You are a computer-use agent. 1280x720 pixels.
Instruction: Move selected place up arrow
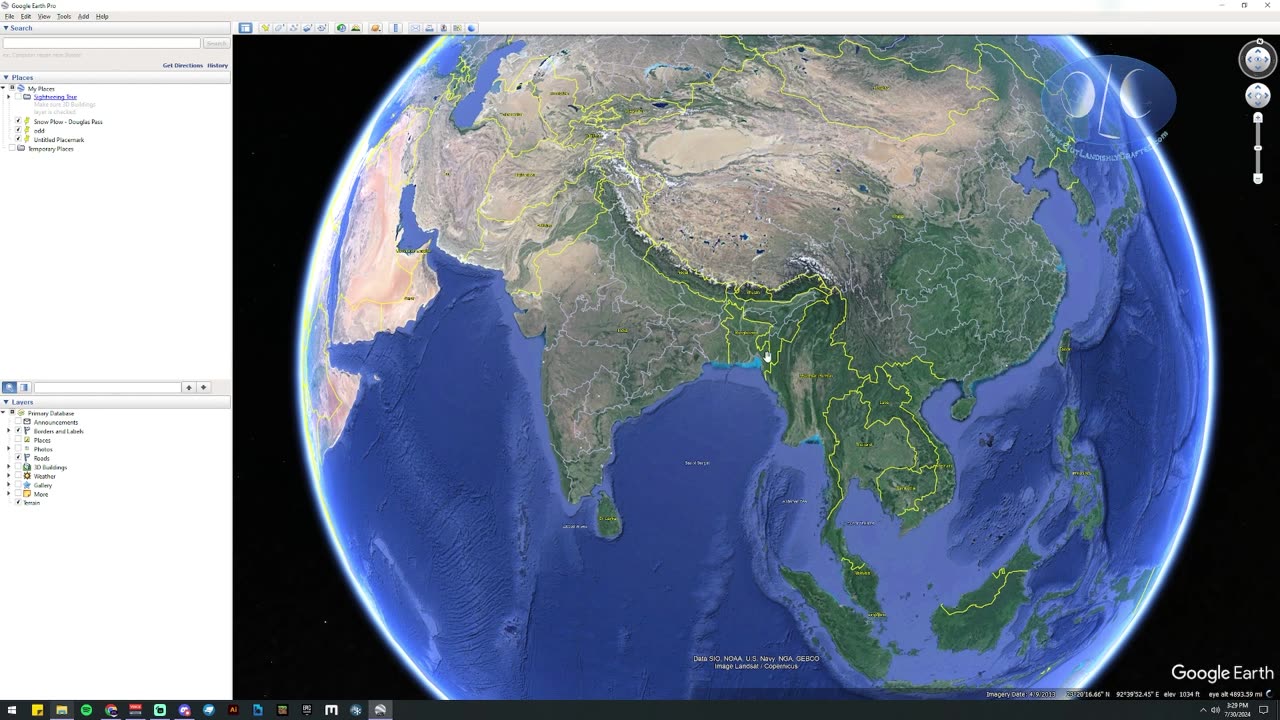click(188, 387)
